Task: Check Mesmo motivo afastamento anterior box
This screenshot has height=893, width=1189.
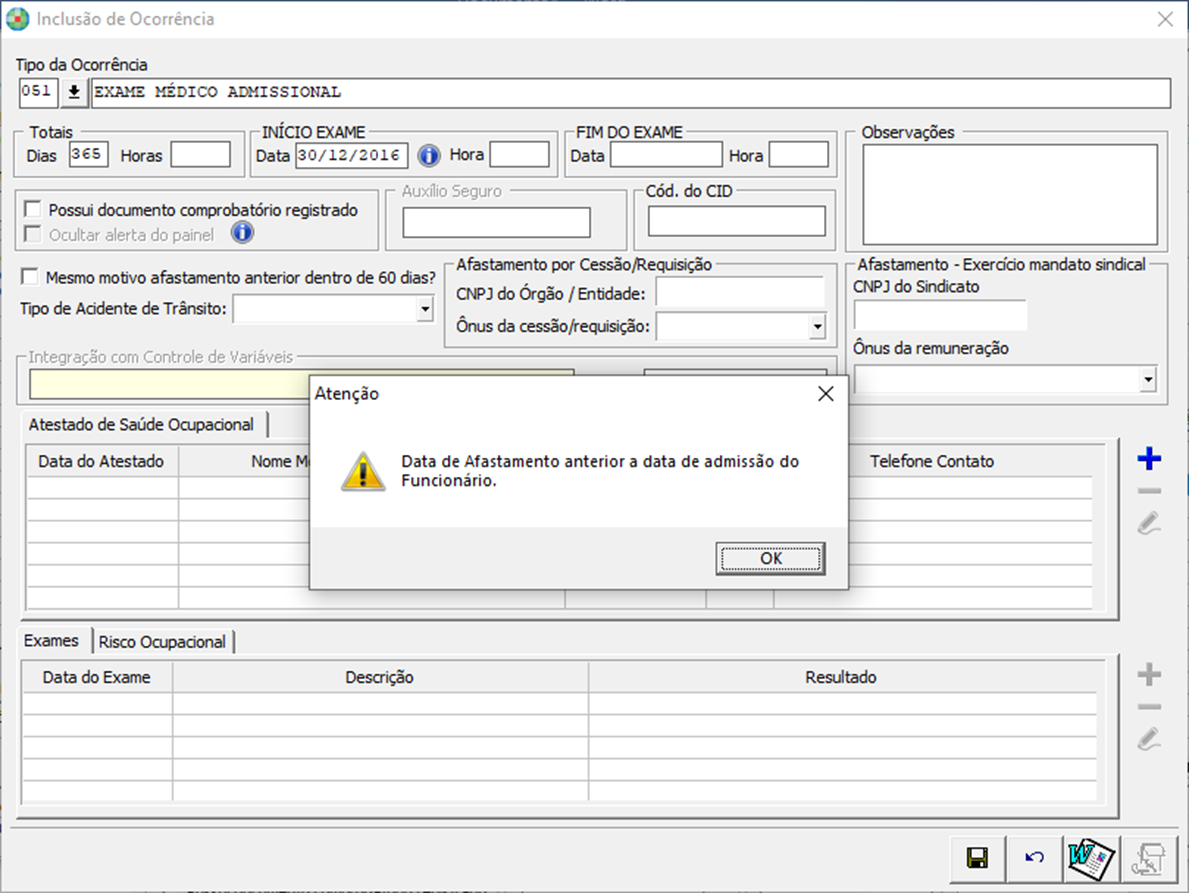Action: pyautogui.click(x=30, y=277)
